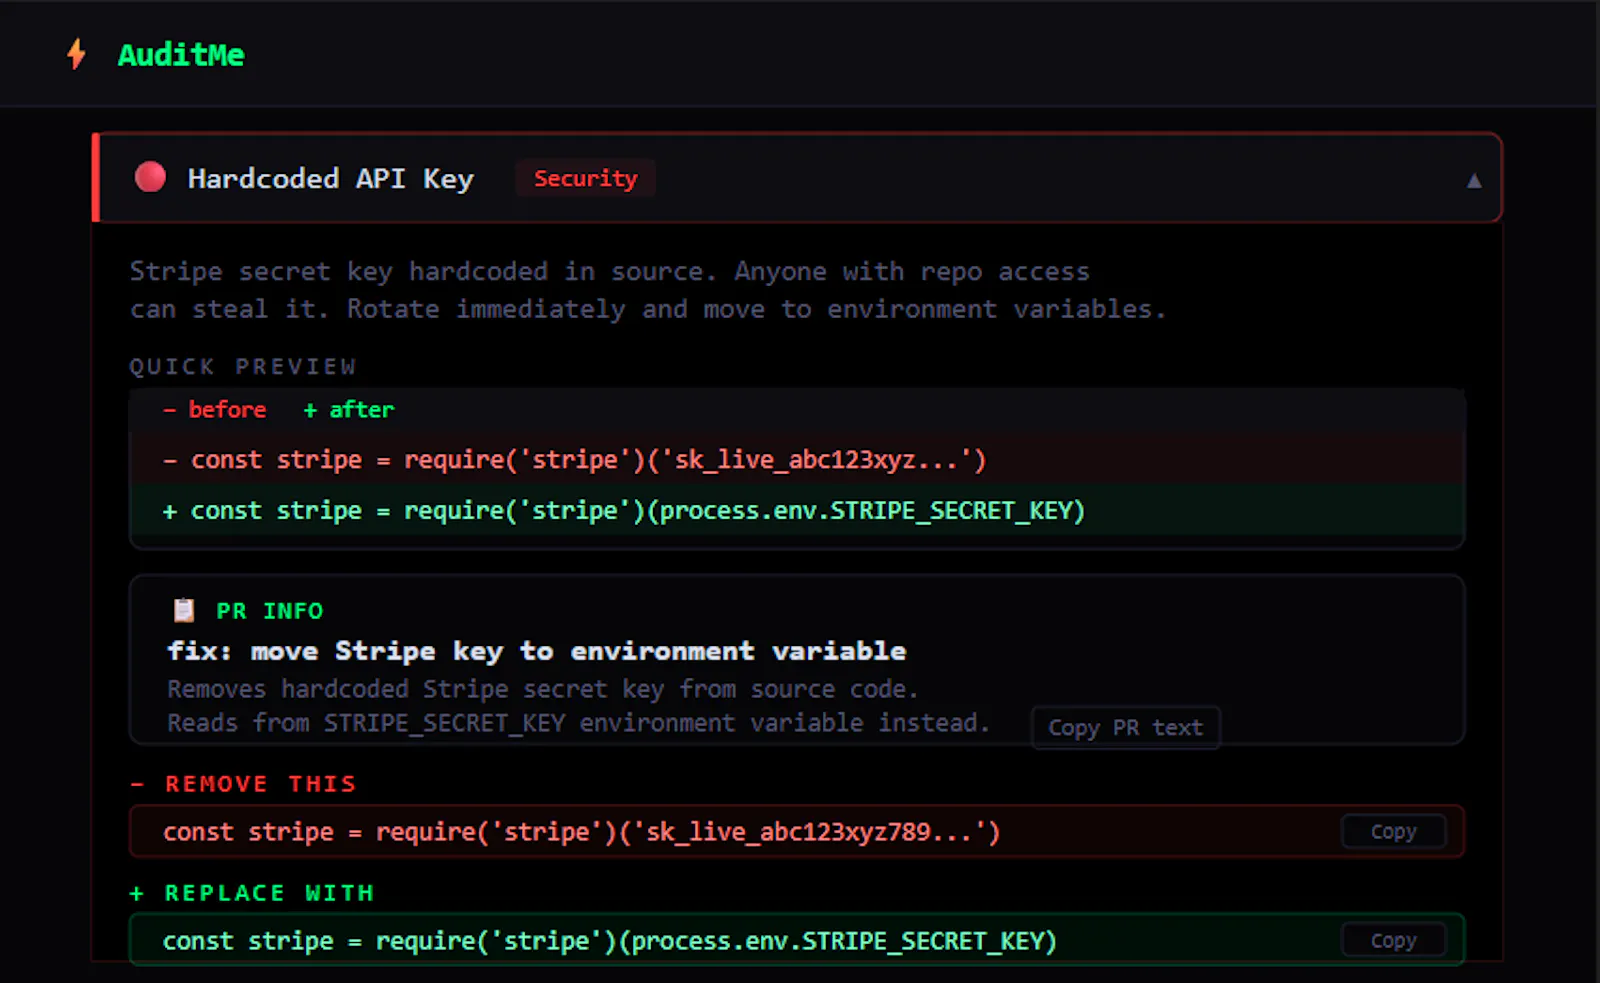Click the QUICK PREVIEW section label
1600x983 pixels.
click(x=243, y=367)
